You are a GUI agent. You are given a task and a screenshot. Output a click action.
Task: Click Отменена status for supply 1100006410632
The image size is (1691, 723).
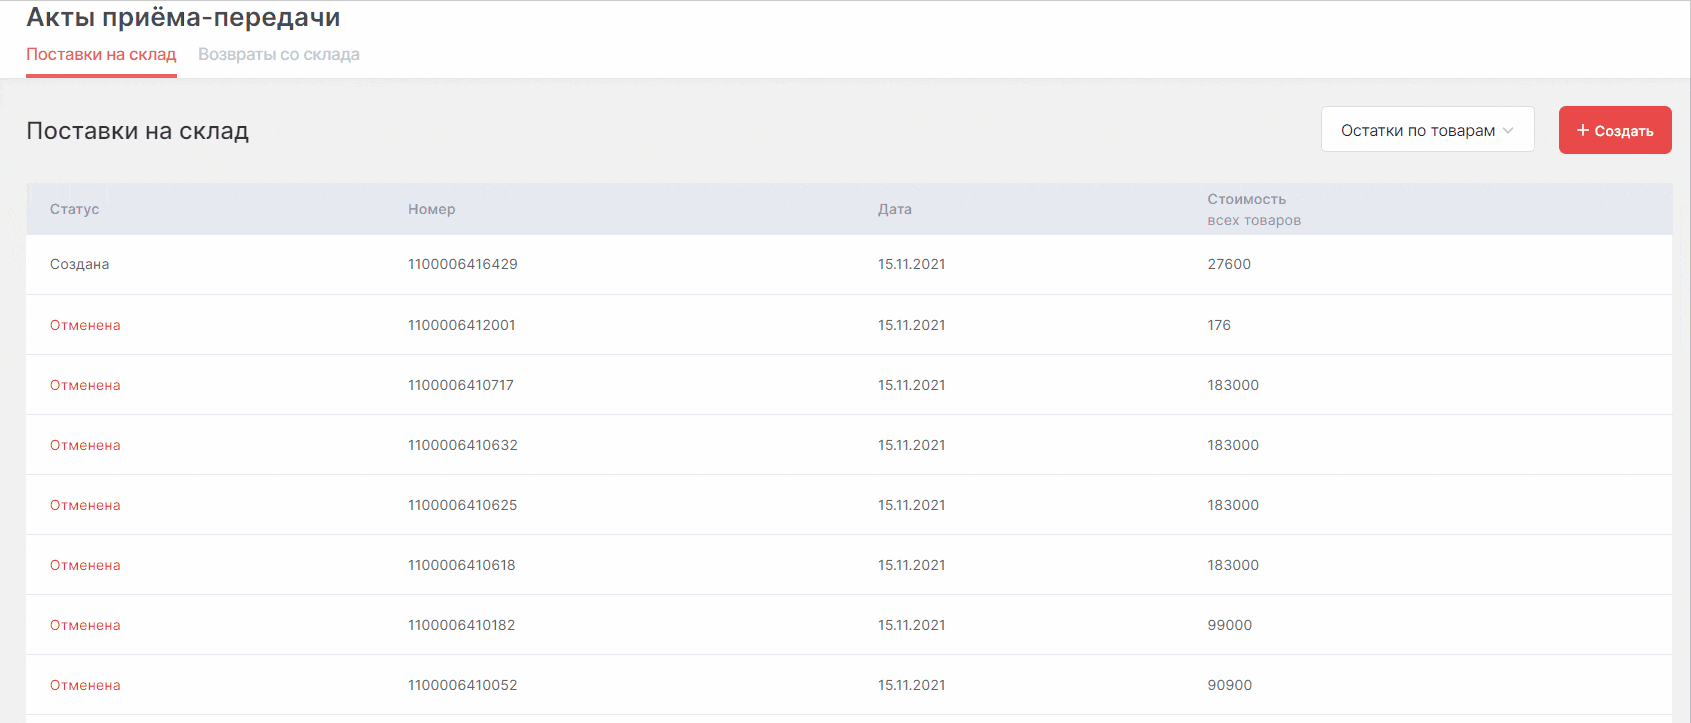click(85, 445)
